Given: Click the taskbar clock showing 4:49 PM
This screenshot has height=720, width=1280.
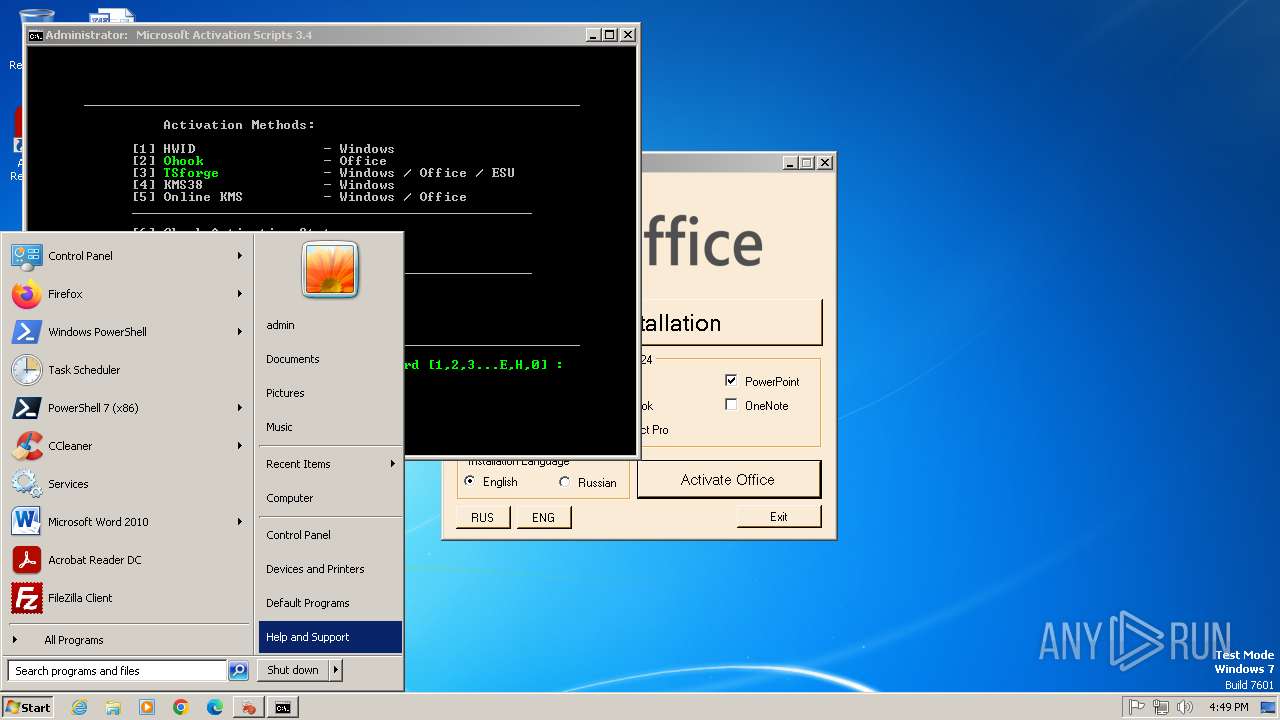Looking at the screenshot, I should tap(1228, 707).
